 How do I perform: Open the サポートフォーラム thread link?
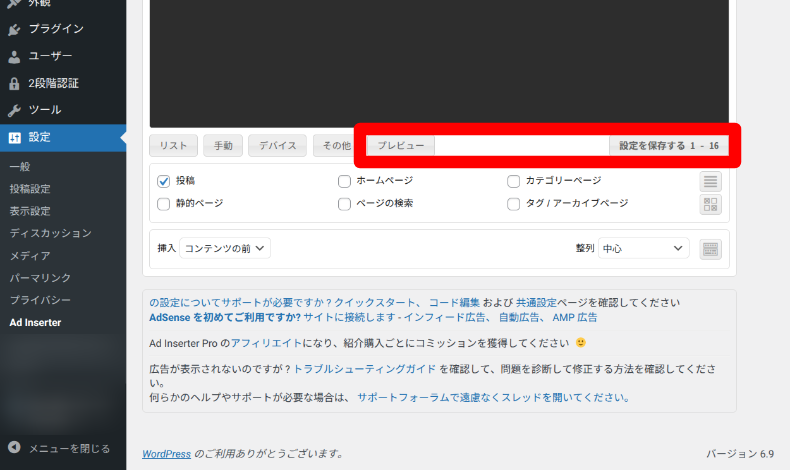click(493, 397)
